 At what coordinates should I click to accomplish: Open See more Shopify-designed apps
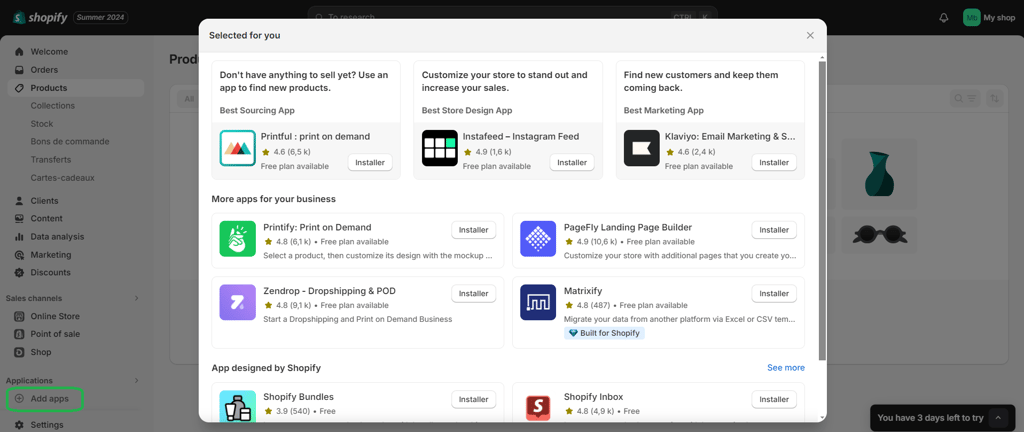(x=786, y=368)
